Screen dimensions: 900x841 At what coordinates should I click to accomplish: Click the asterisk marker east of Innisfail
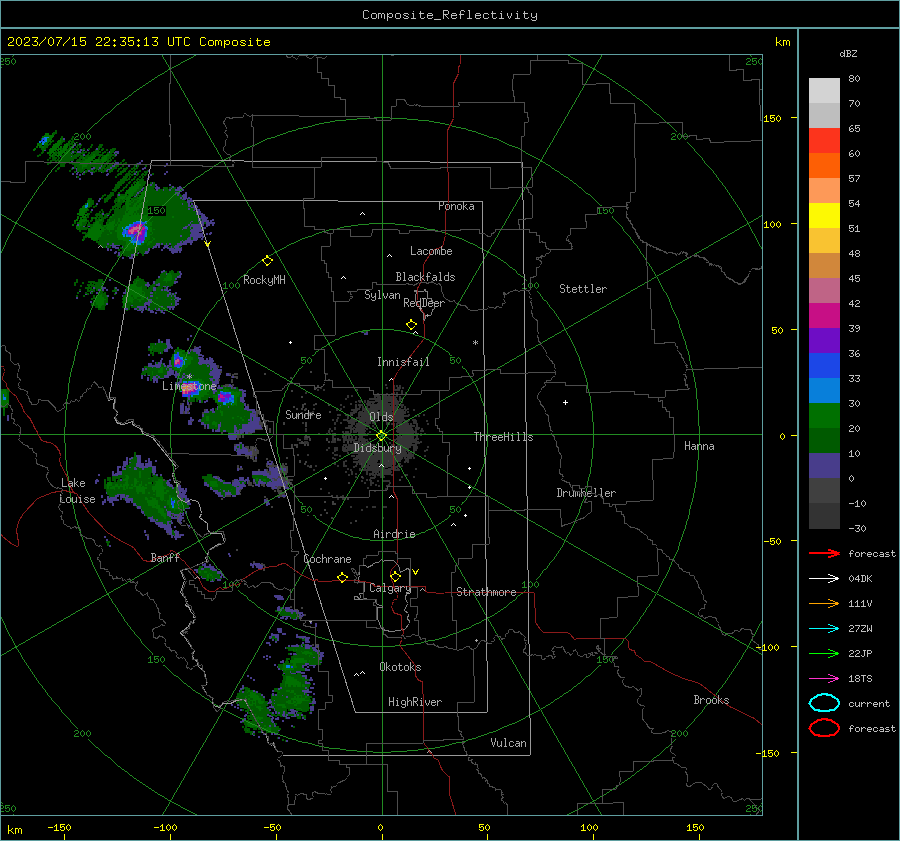click(475, 343)
